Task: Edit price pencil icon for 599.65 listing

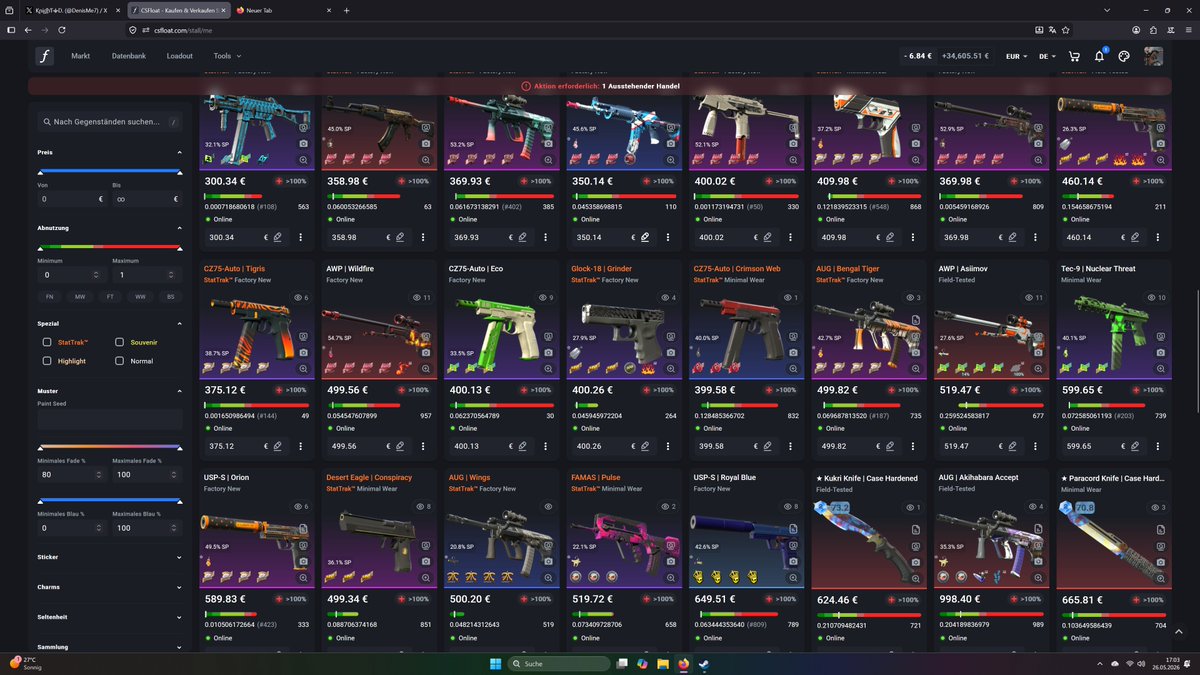Action: point(1135,446)
